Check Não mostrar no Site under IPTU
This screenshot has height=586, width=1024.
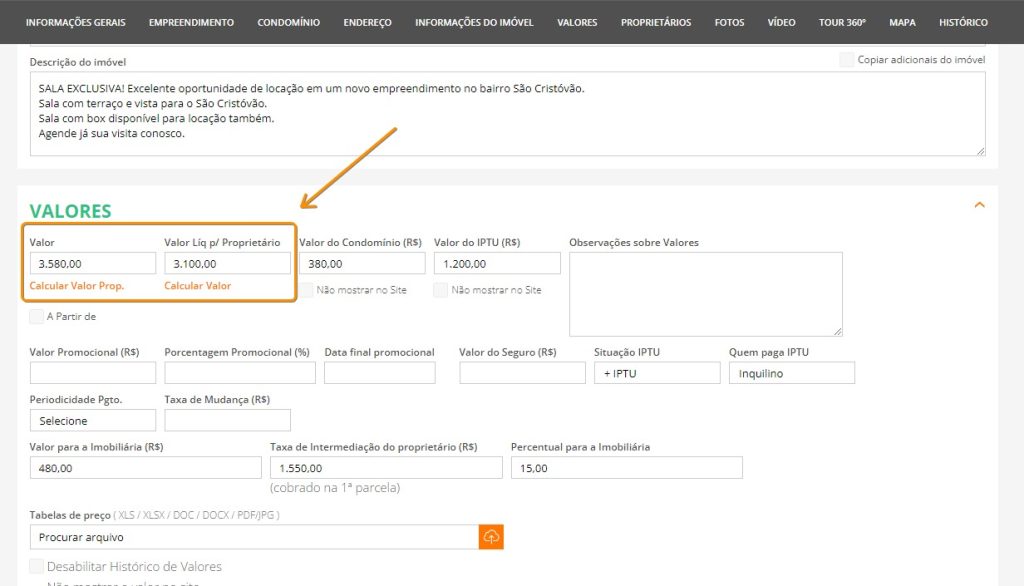(441, 290)
